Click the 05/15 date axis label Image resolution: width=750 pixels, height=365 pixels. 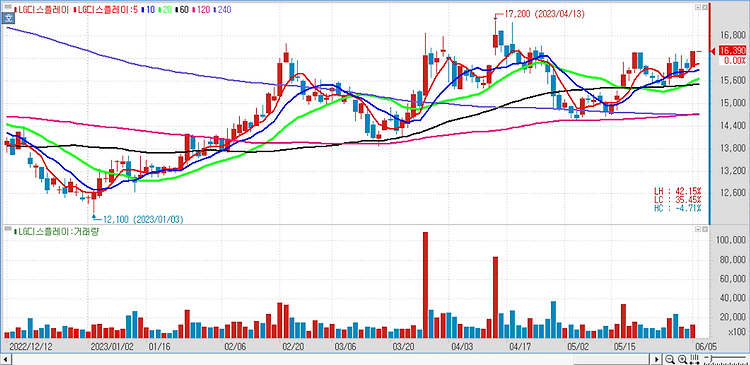[x=624, y=345]
